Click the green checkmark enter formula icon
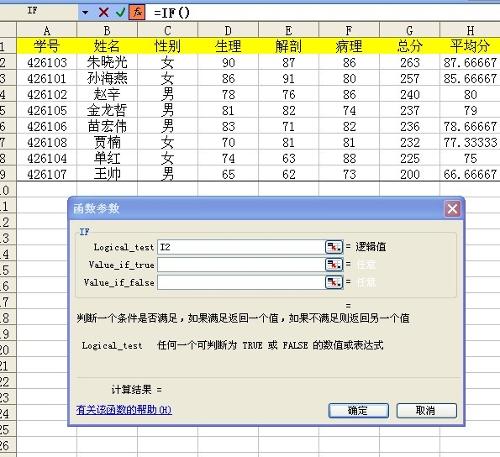500x457 pixels. pyautogui.click(x=121, y=13)
